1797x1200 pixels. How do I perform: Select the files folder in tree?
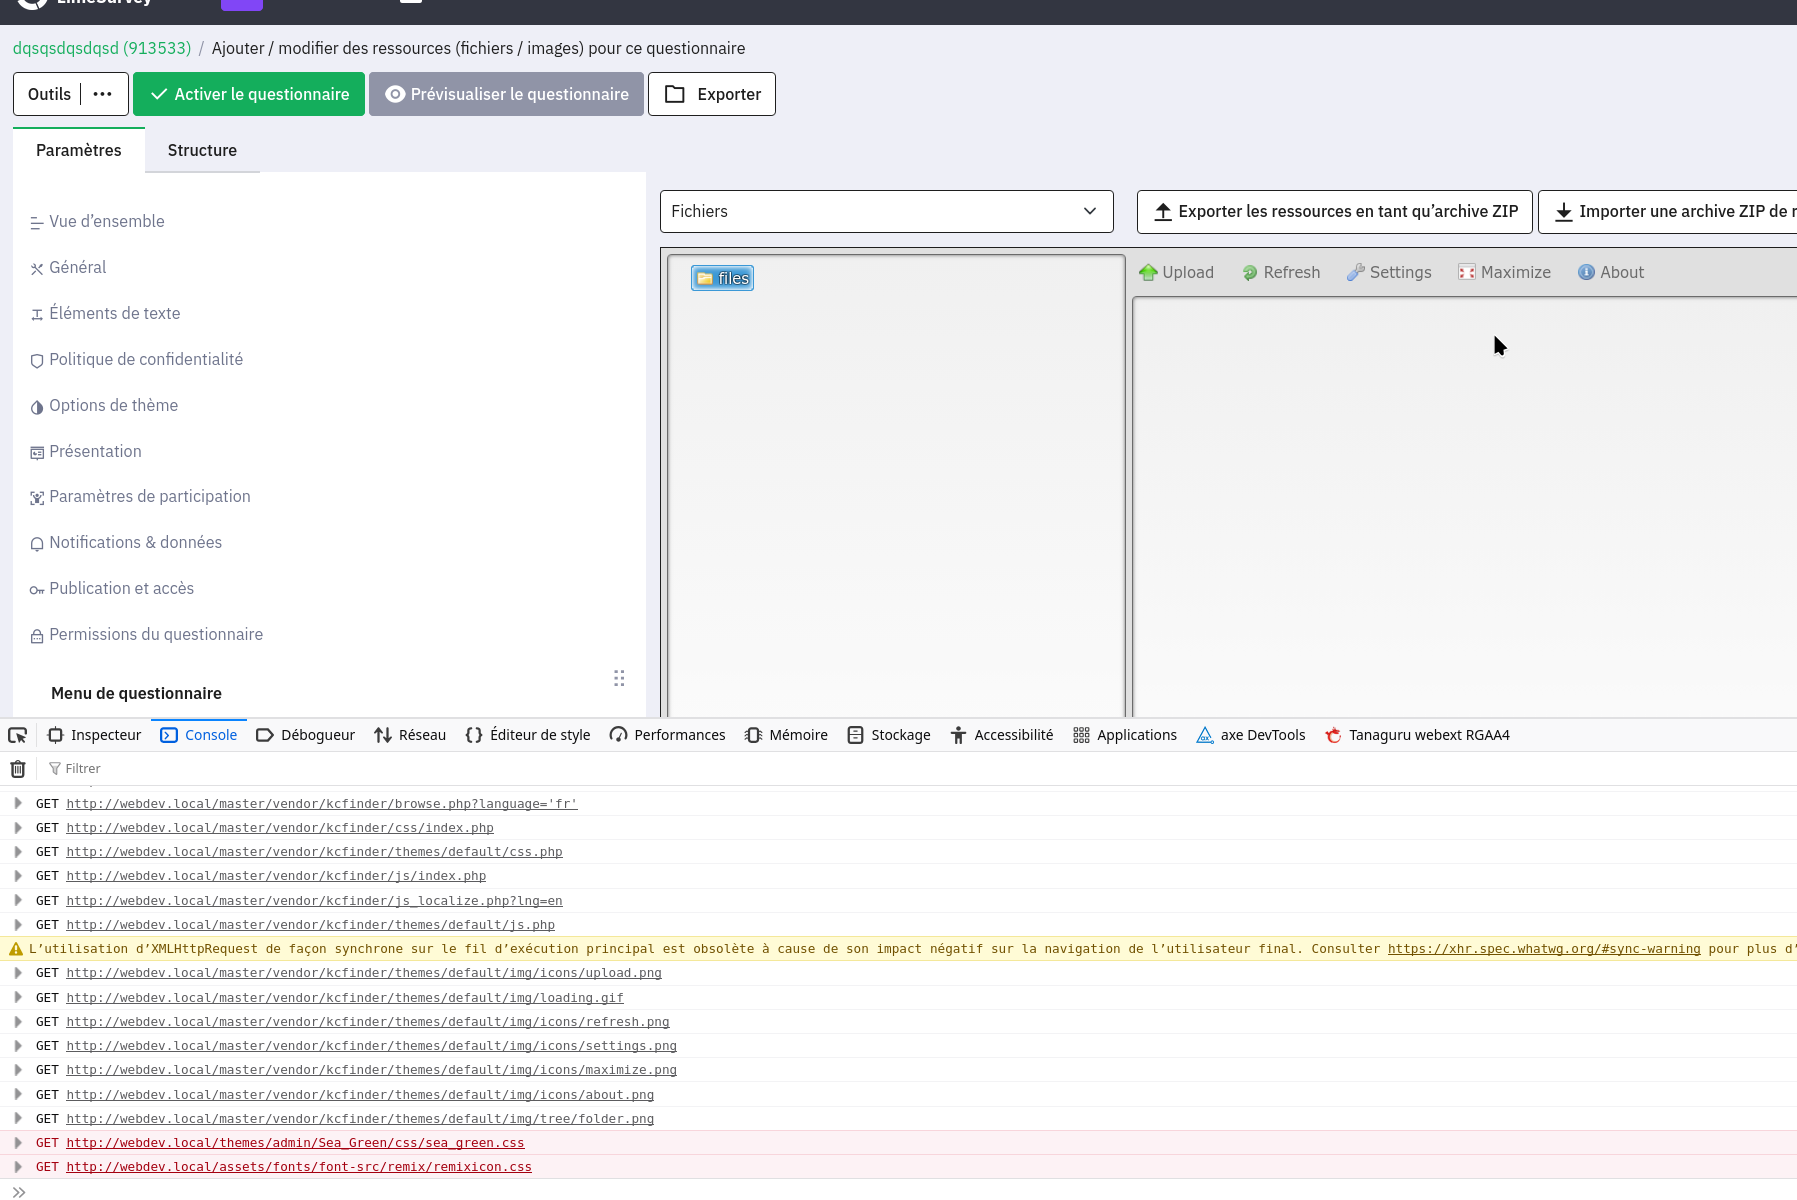click(722, 278)
